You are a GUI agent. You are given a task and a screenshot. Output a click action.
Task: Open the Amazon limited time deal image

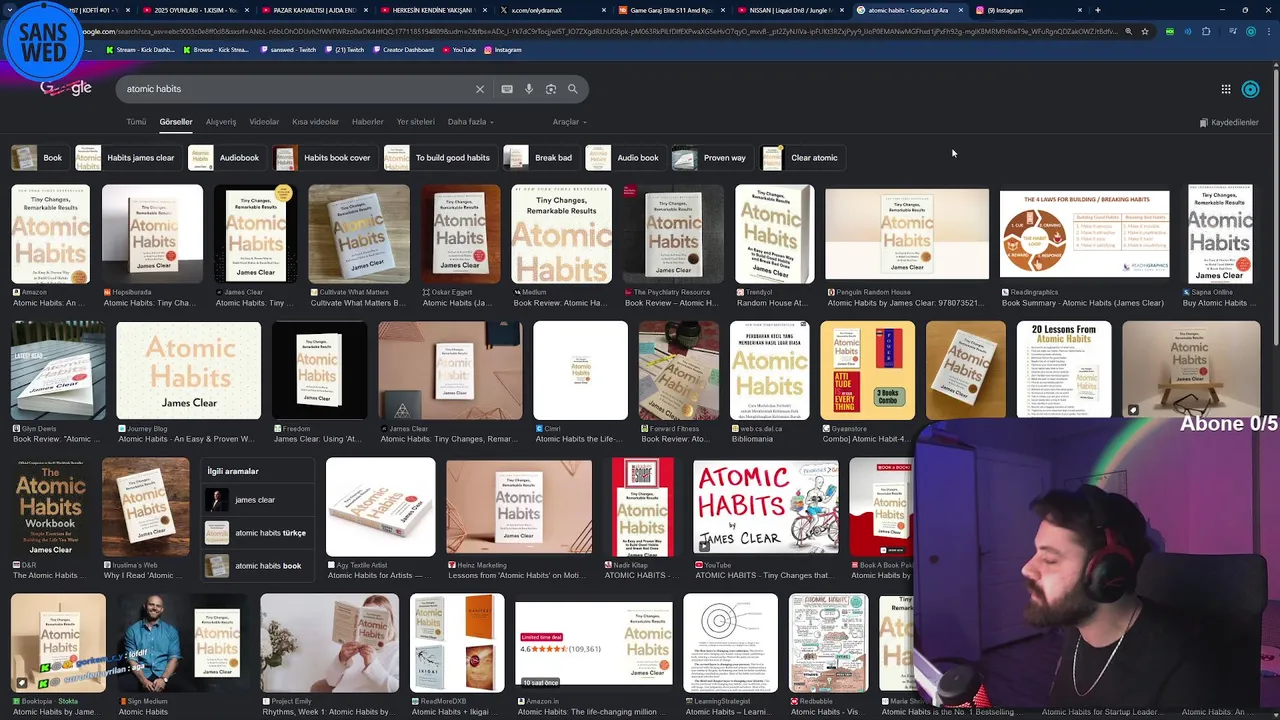[x=593, y=644]
